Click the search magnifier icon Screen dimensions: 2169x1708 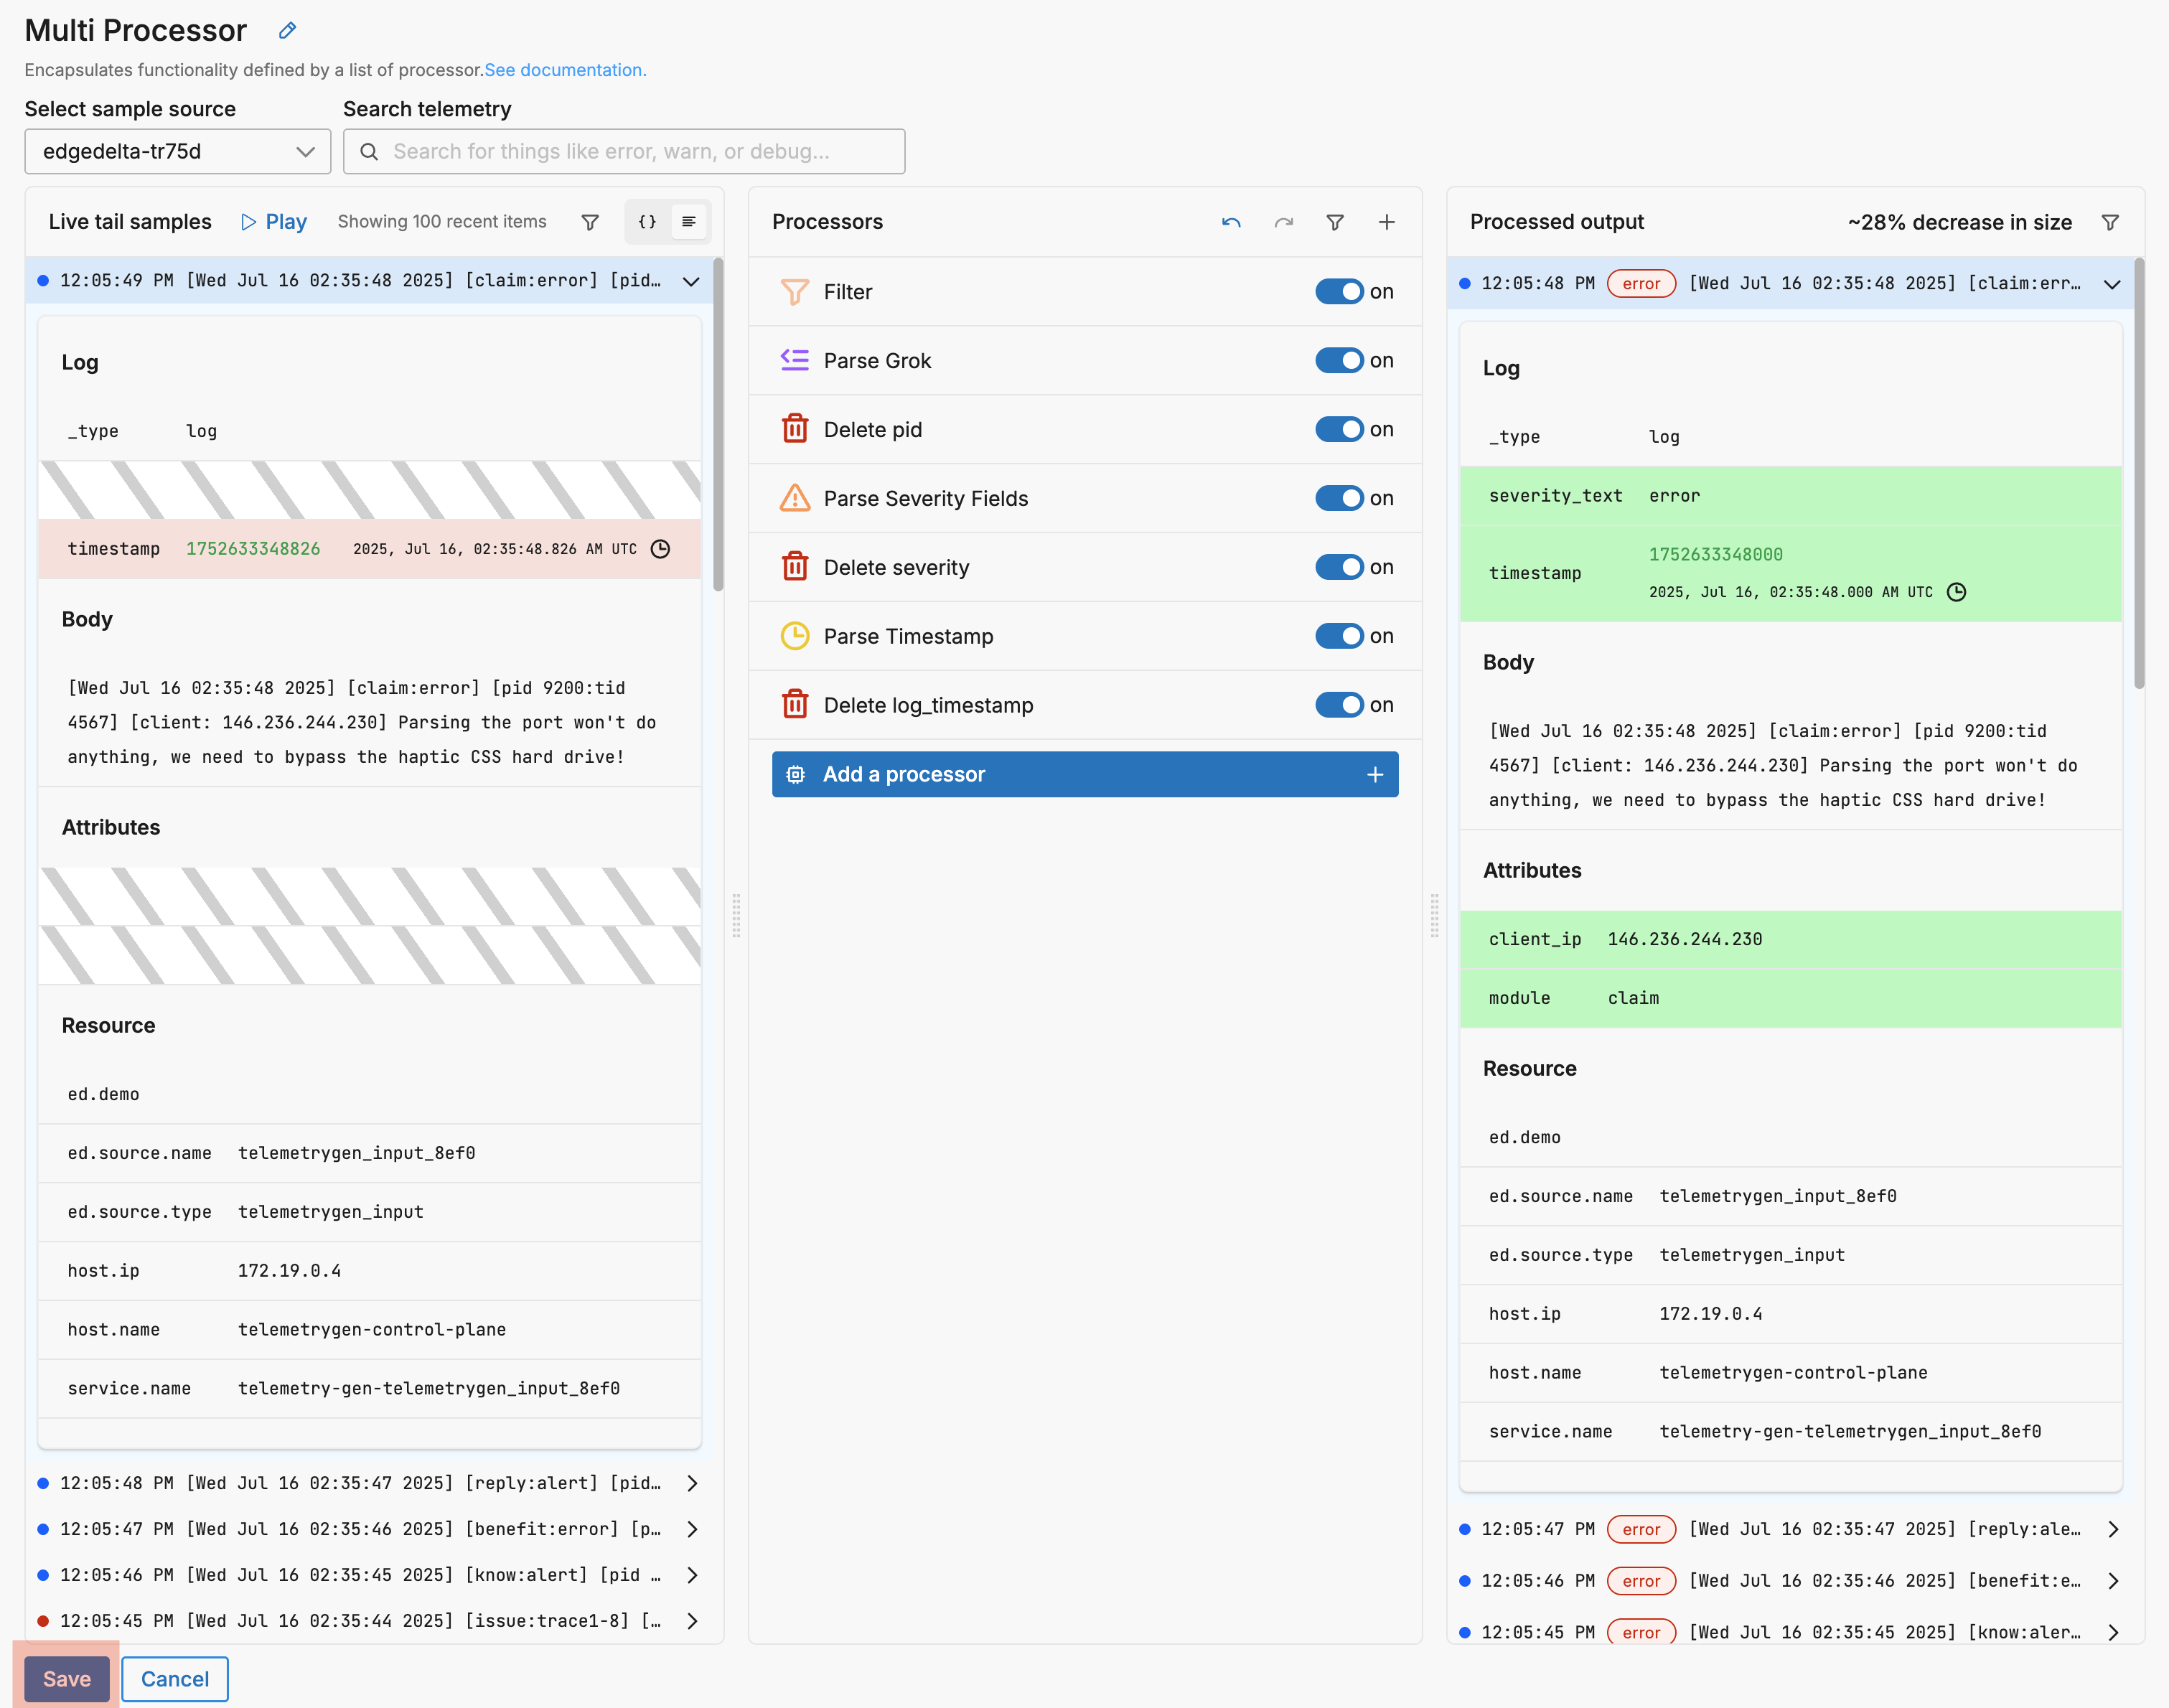[x=369, y=152]
